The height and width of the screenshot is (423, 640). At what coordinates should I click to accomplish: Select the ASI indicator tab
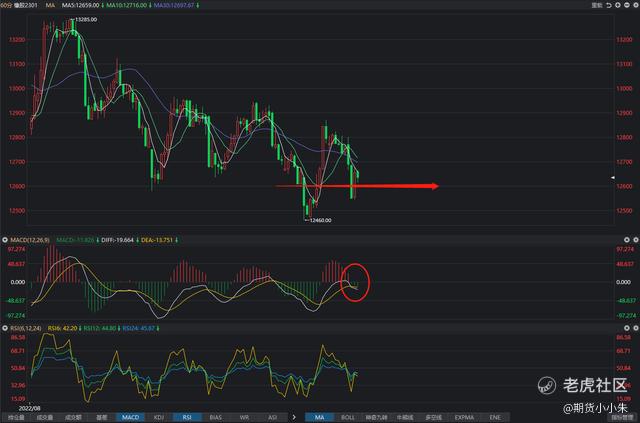click(x=272, y=417)
